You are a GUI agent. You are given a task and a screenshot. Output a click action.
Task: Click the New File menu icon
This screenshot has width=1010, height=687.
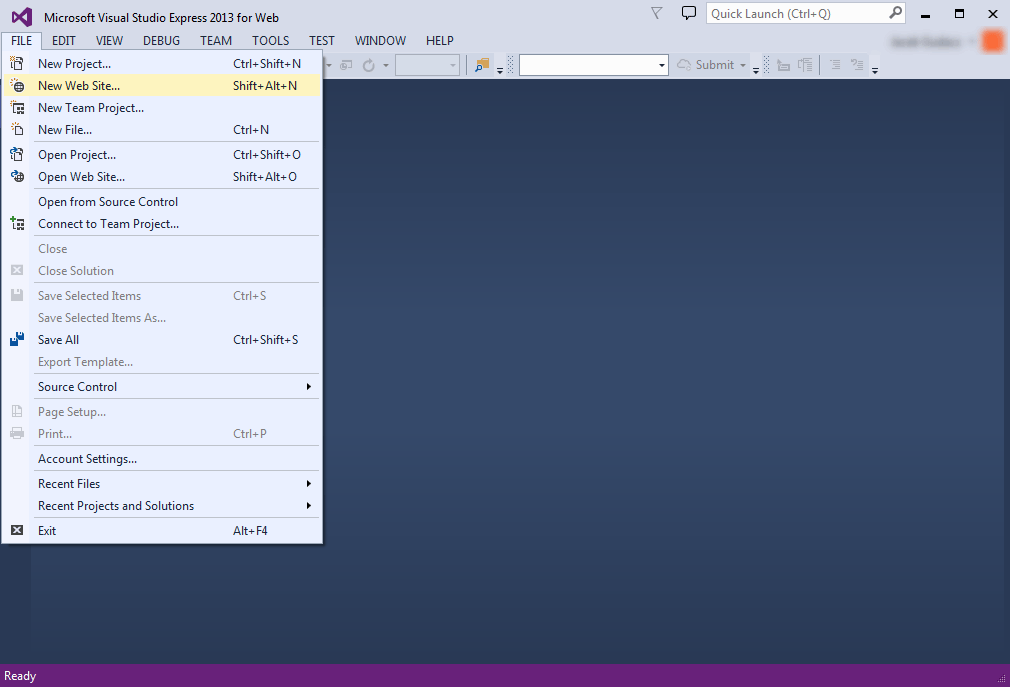coord(17,129)
